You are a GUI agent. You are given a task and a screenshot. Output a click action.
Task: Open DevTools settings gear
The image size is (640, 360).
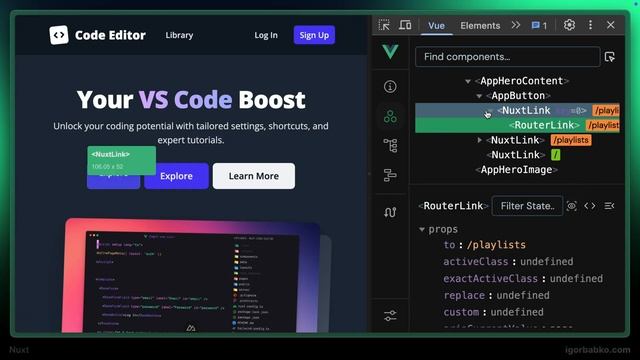coord(569,25)
